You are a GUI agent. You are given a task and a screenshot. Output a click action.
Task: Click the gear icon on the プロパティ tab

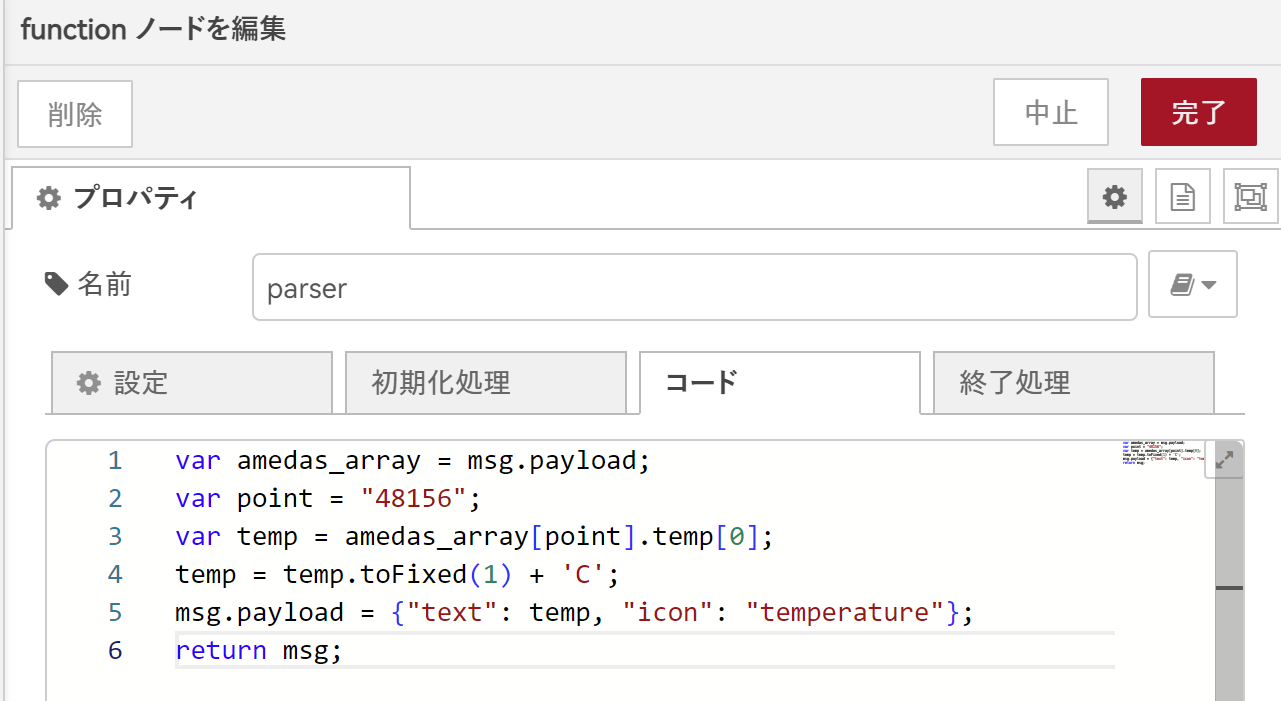tap(47, 197)
